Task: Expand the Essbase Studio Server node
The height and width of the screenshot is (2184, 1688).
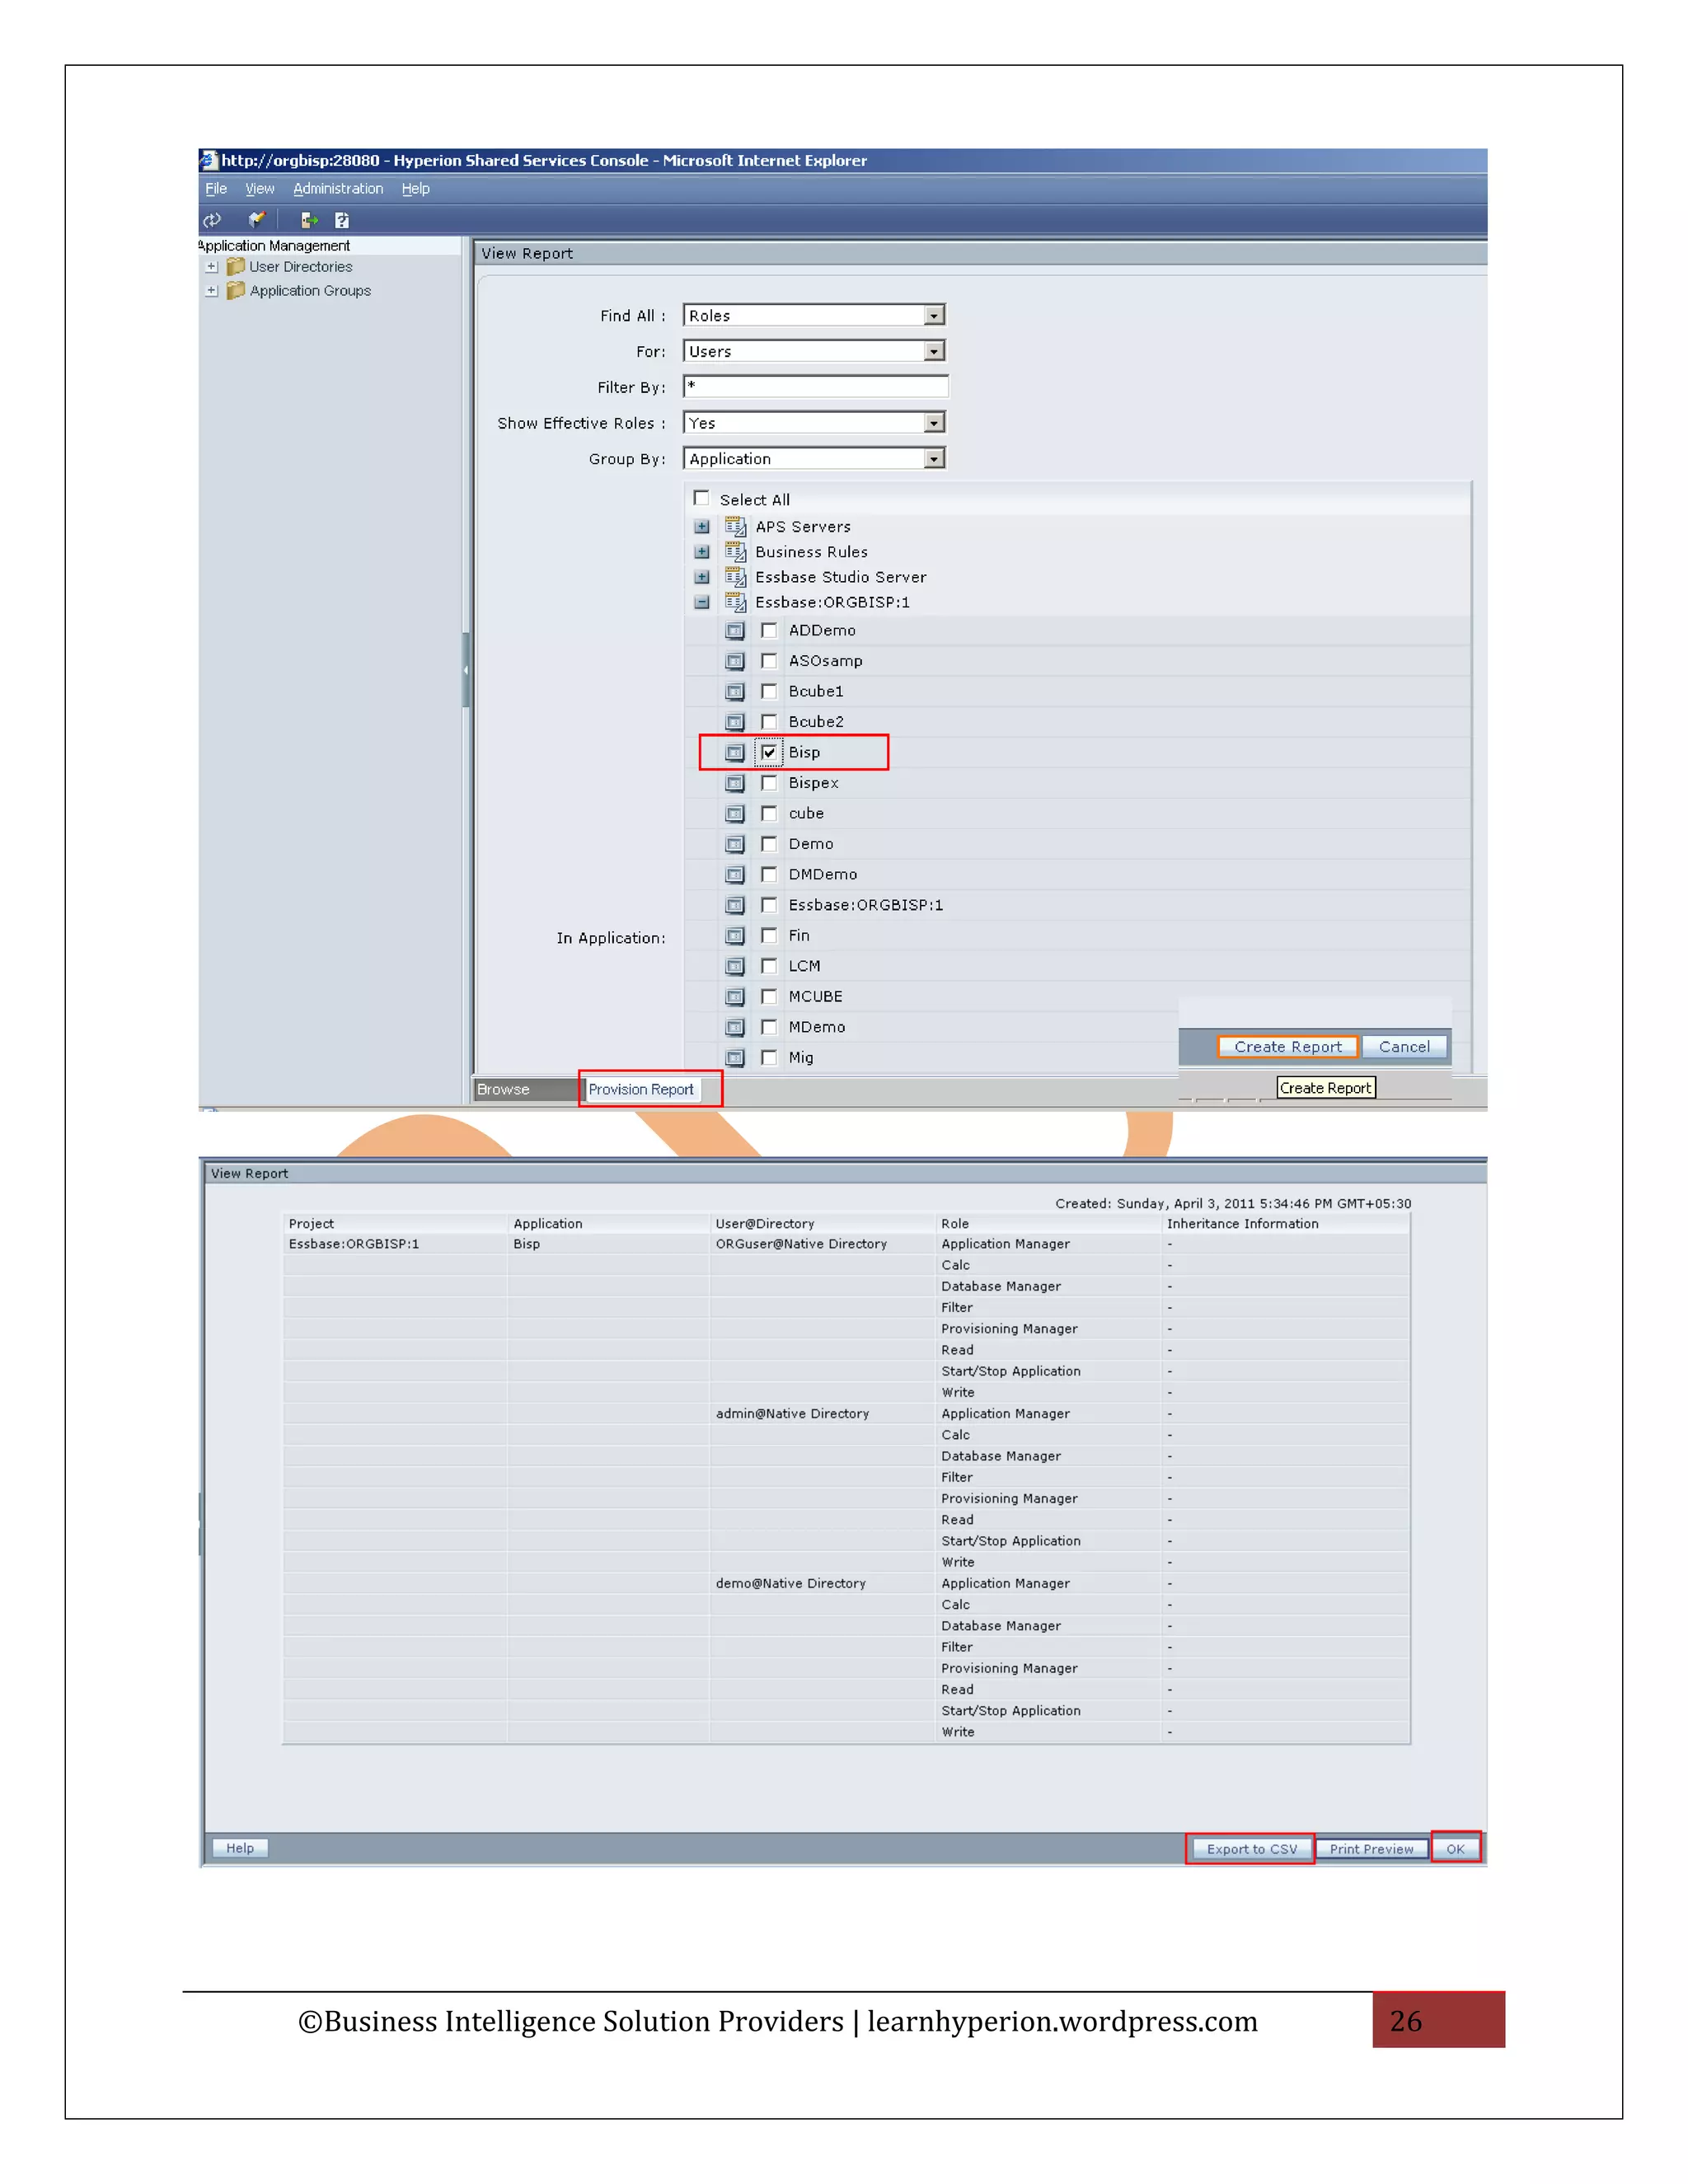Action: click(702, 577)
